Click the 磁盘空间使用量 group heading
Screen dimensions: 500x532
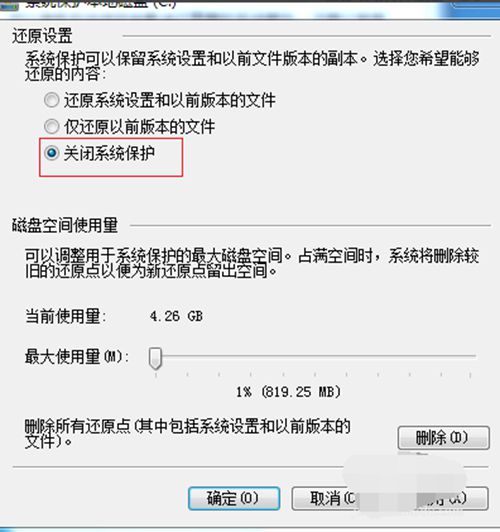coord(65,225)
